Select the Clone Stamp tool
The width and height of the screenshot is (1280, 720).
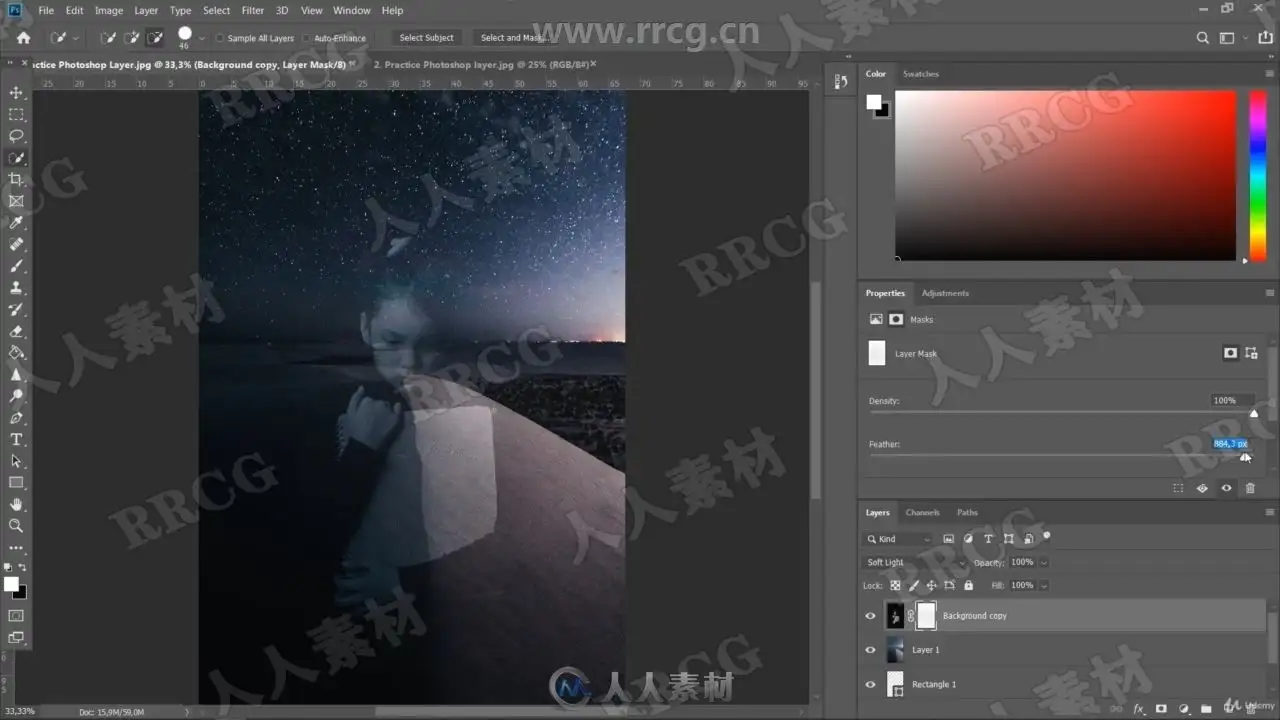point(16,288)
